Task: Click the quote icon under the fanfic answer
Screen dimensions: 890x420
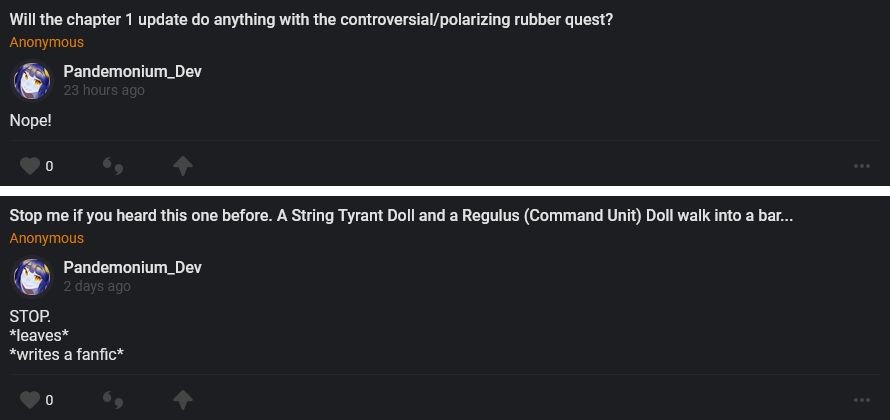Action: coord(113,400)
